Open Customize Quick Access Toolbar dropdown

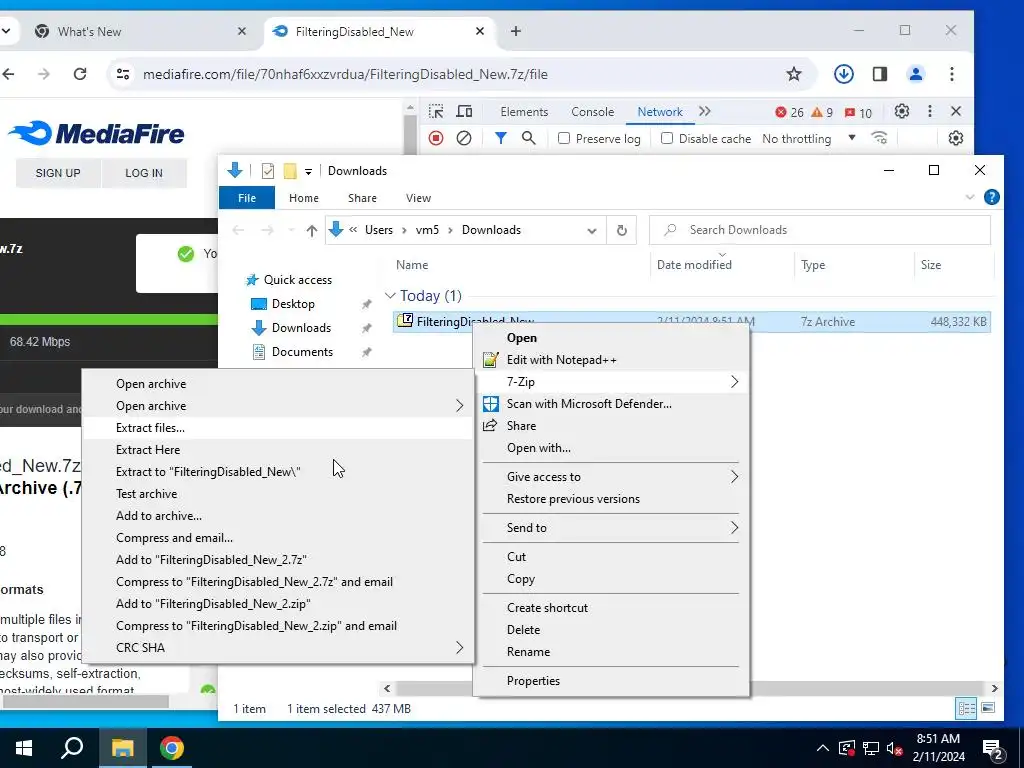[308, 171]
